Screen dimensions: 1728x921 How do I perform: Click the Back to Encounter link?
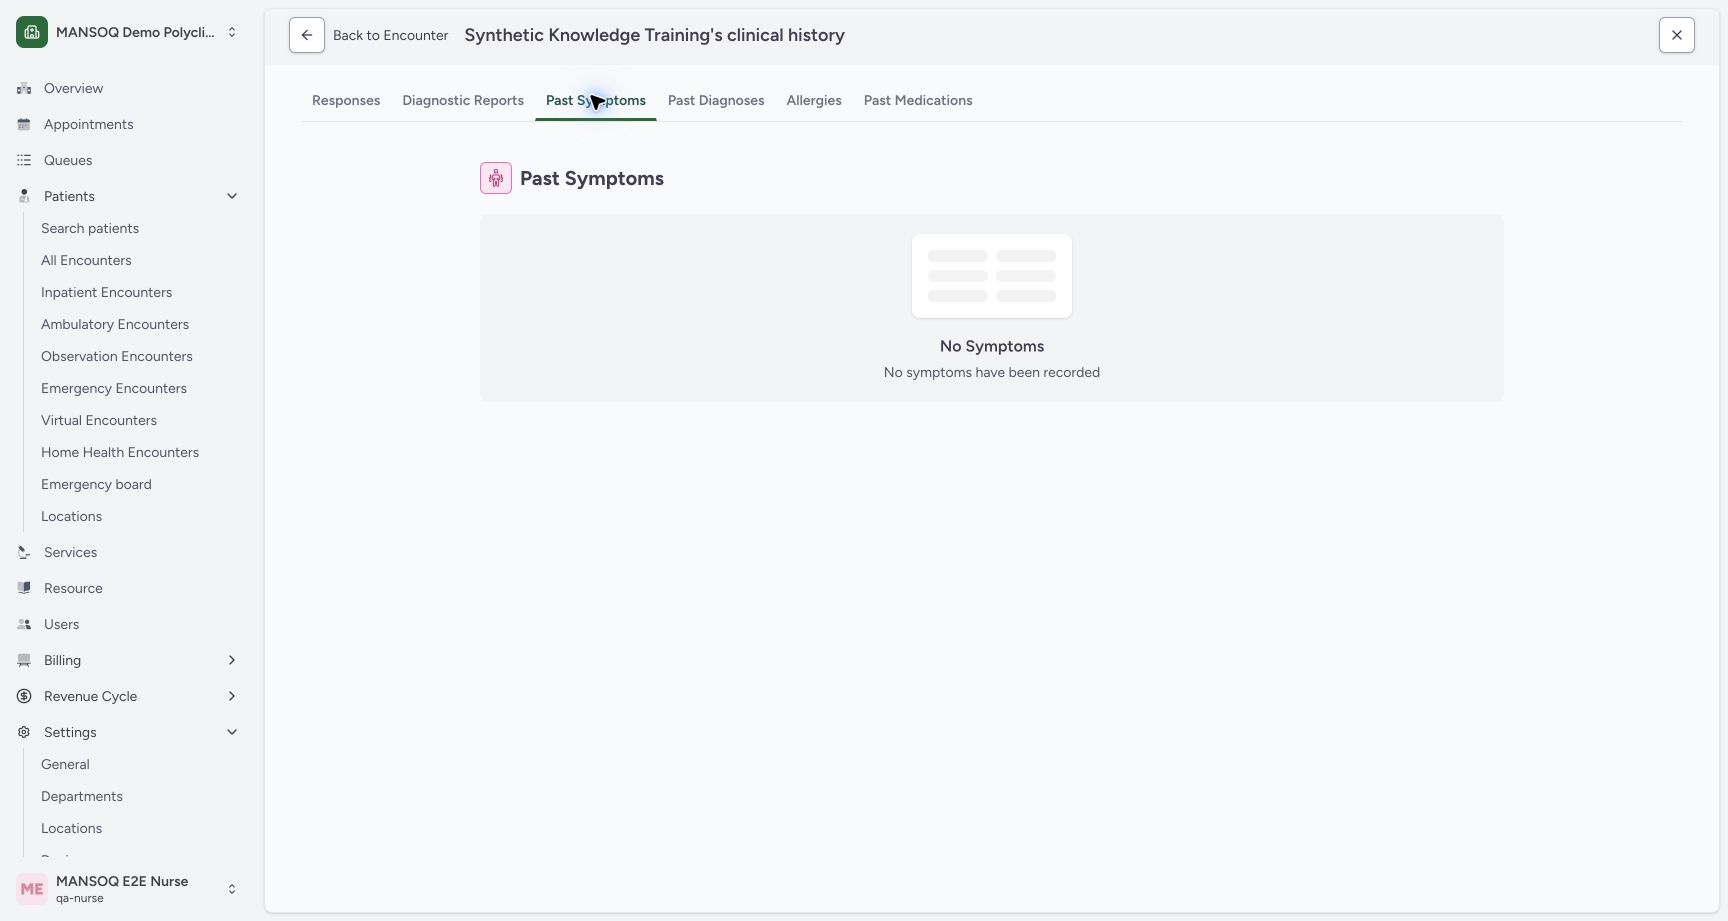click(390, 35)
